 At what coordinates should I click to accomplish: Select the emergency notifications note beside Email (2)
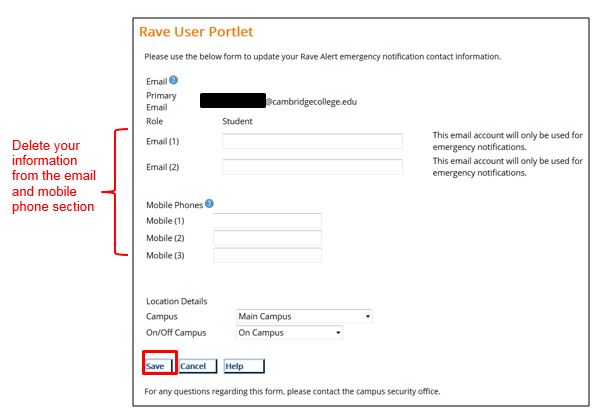508,167
